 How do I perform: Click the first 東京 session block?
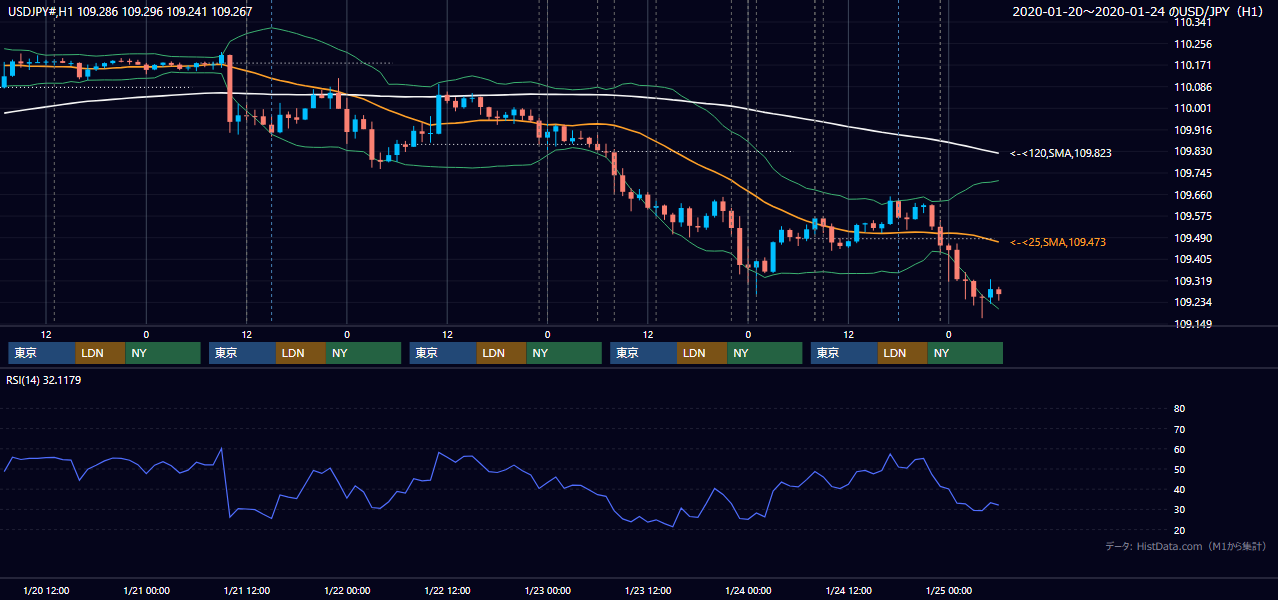[x=42, y=353]
